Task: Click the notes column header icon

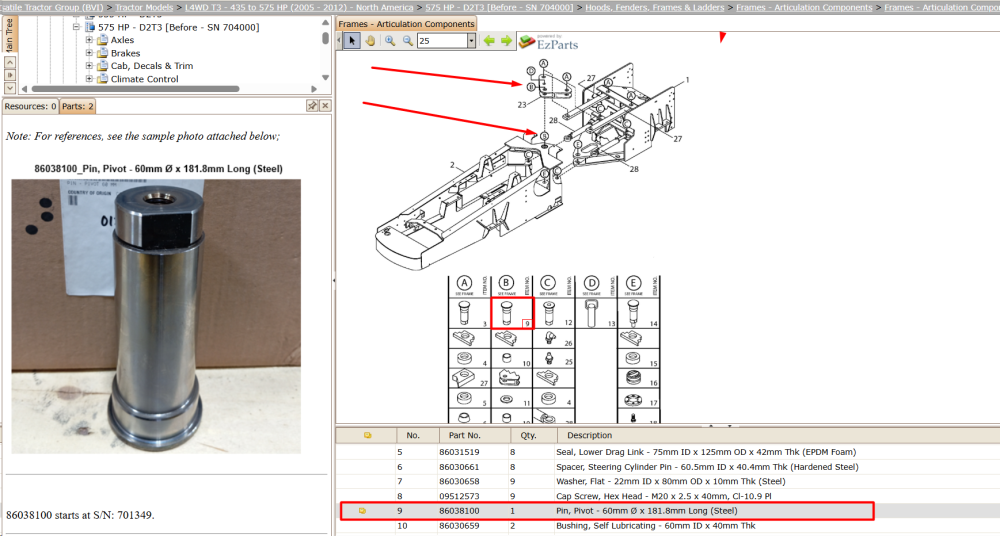Action: tap(367, 435)
